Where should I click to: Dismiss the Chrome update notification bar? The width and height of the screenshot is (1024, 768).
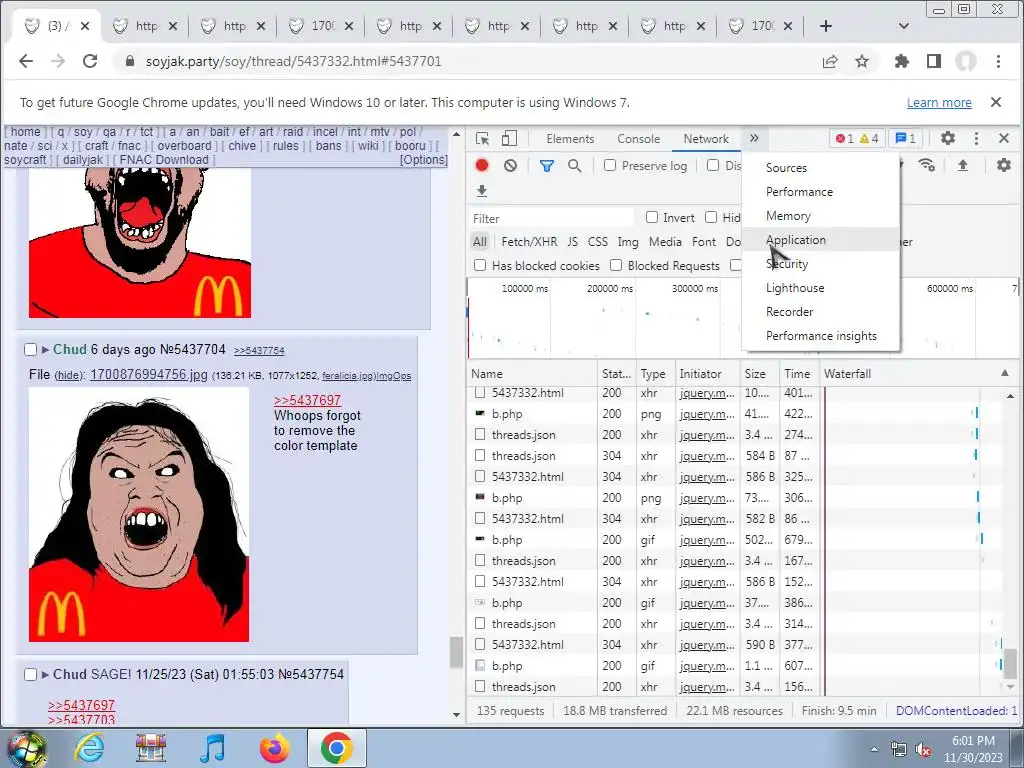coord(995,102)
